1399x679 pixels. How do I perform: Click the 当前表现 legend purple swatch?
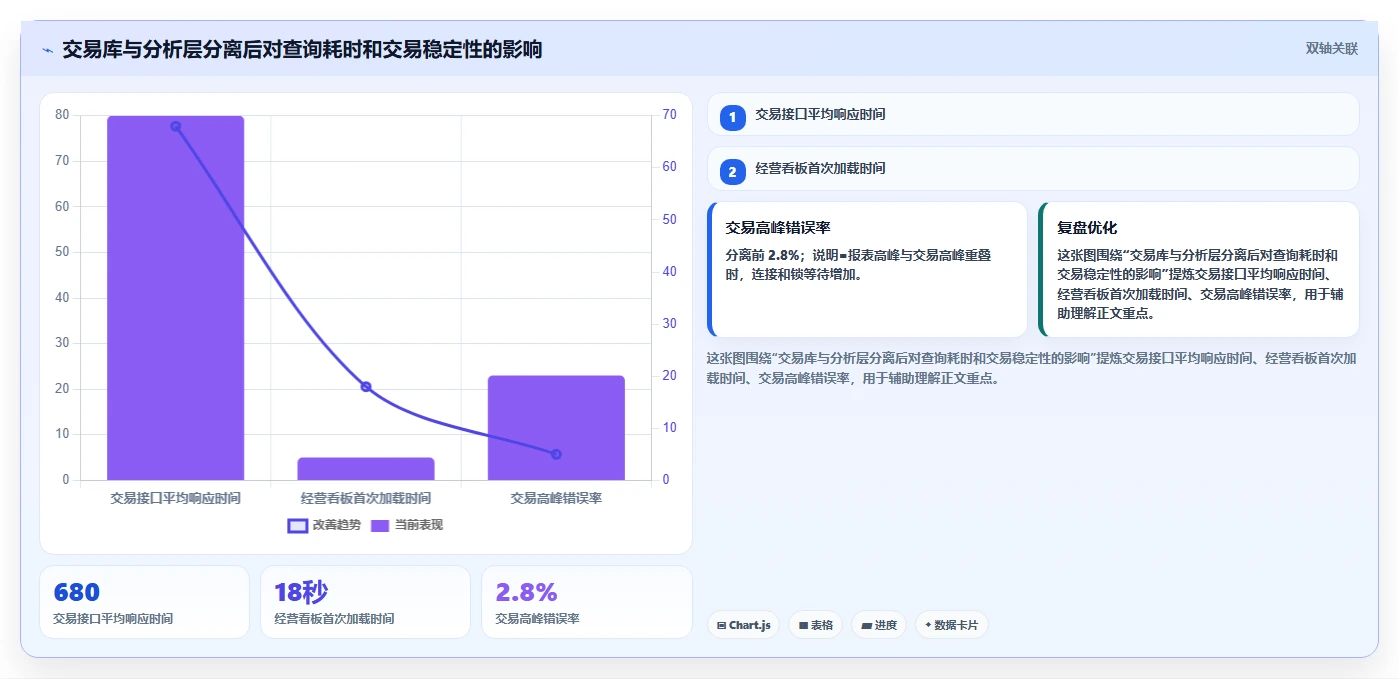coord(380,525)
